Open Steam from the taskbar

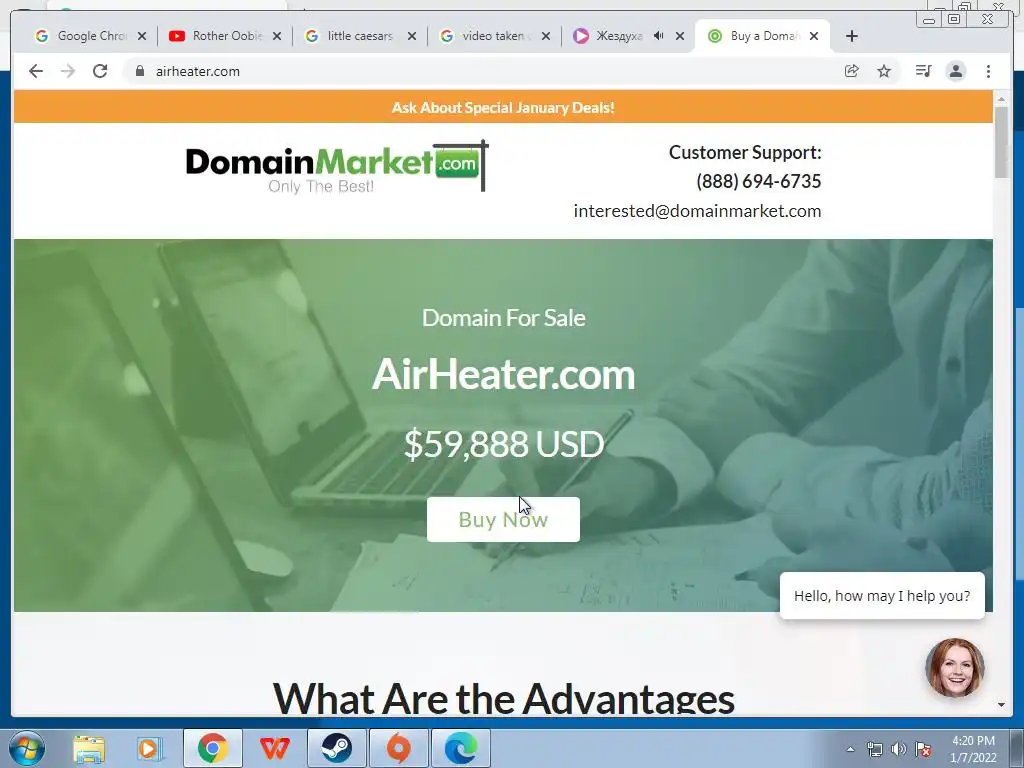(336, 748)
